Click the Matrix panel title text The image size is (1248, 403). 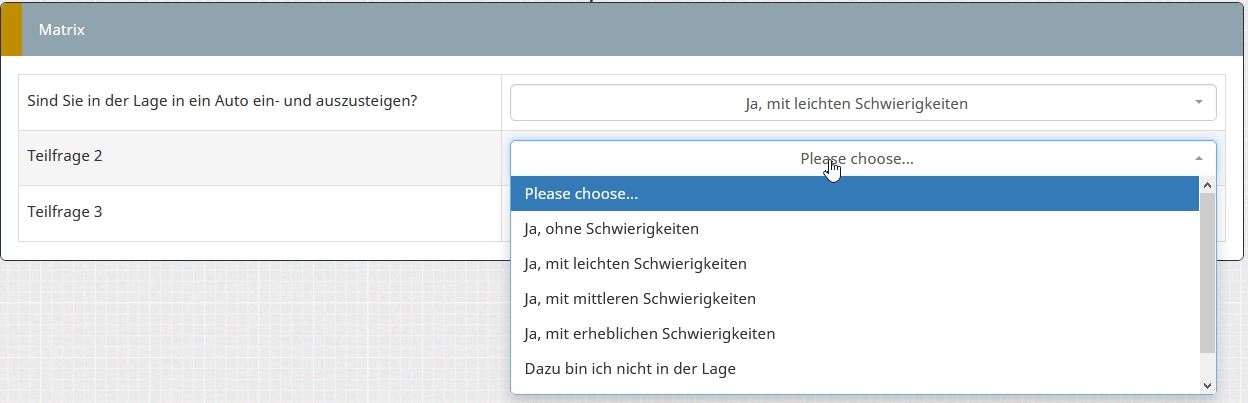point(61,30)
